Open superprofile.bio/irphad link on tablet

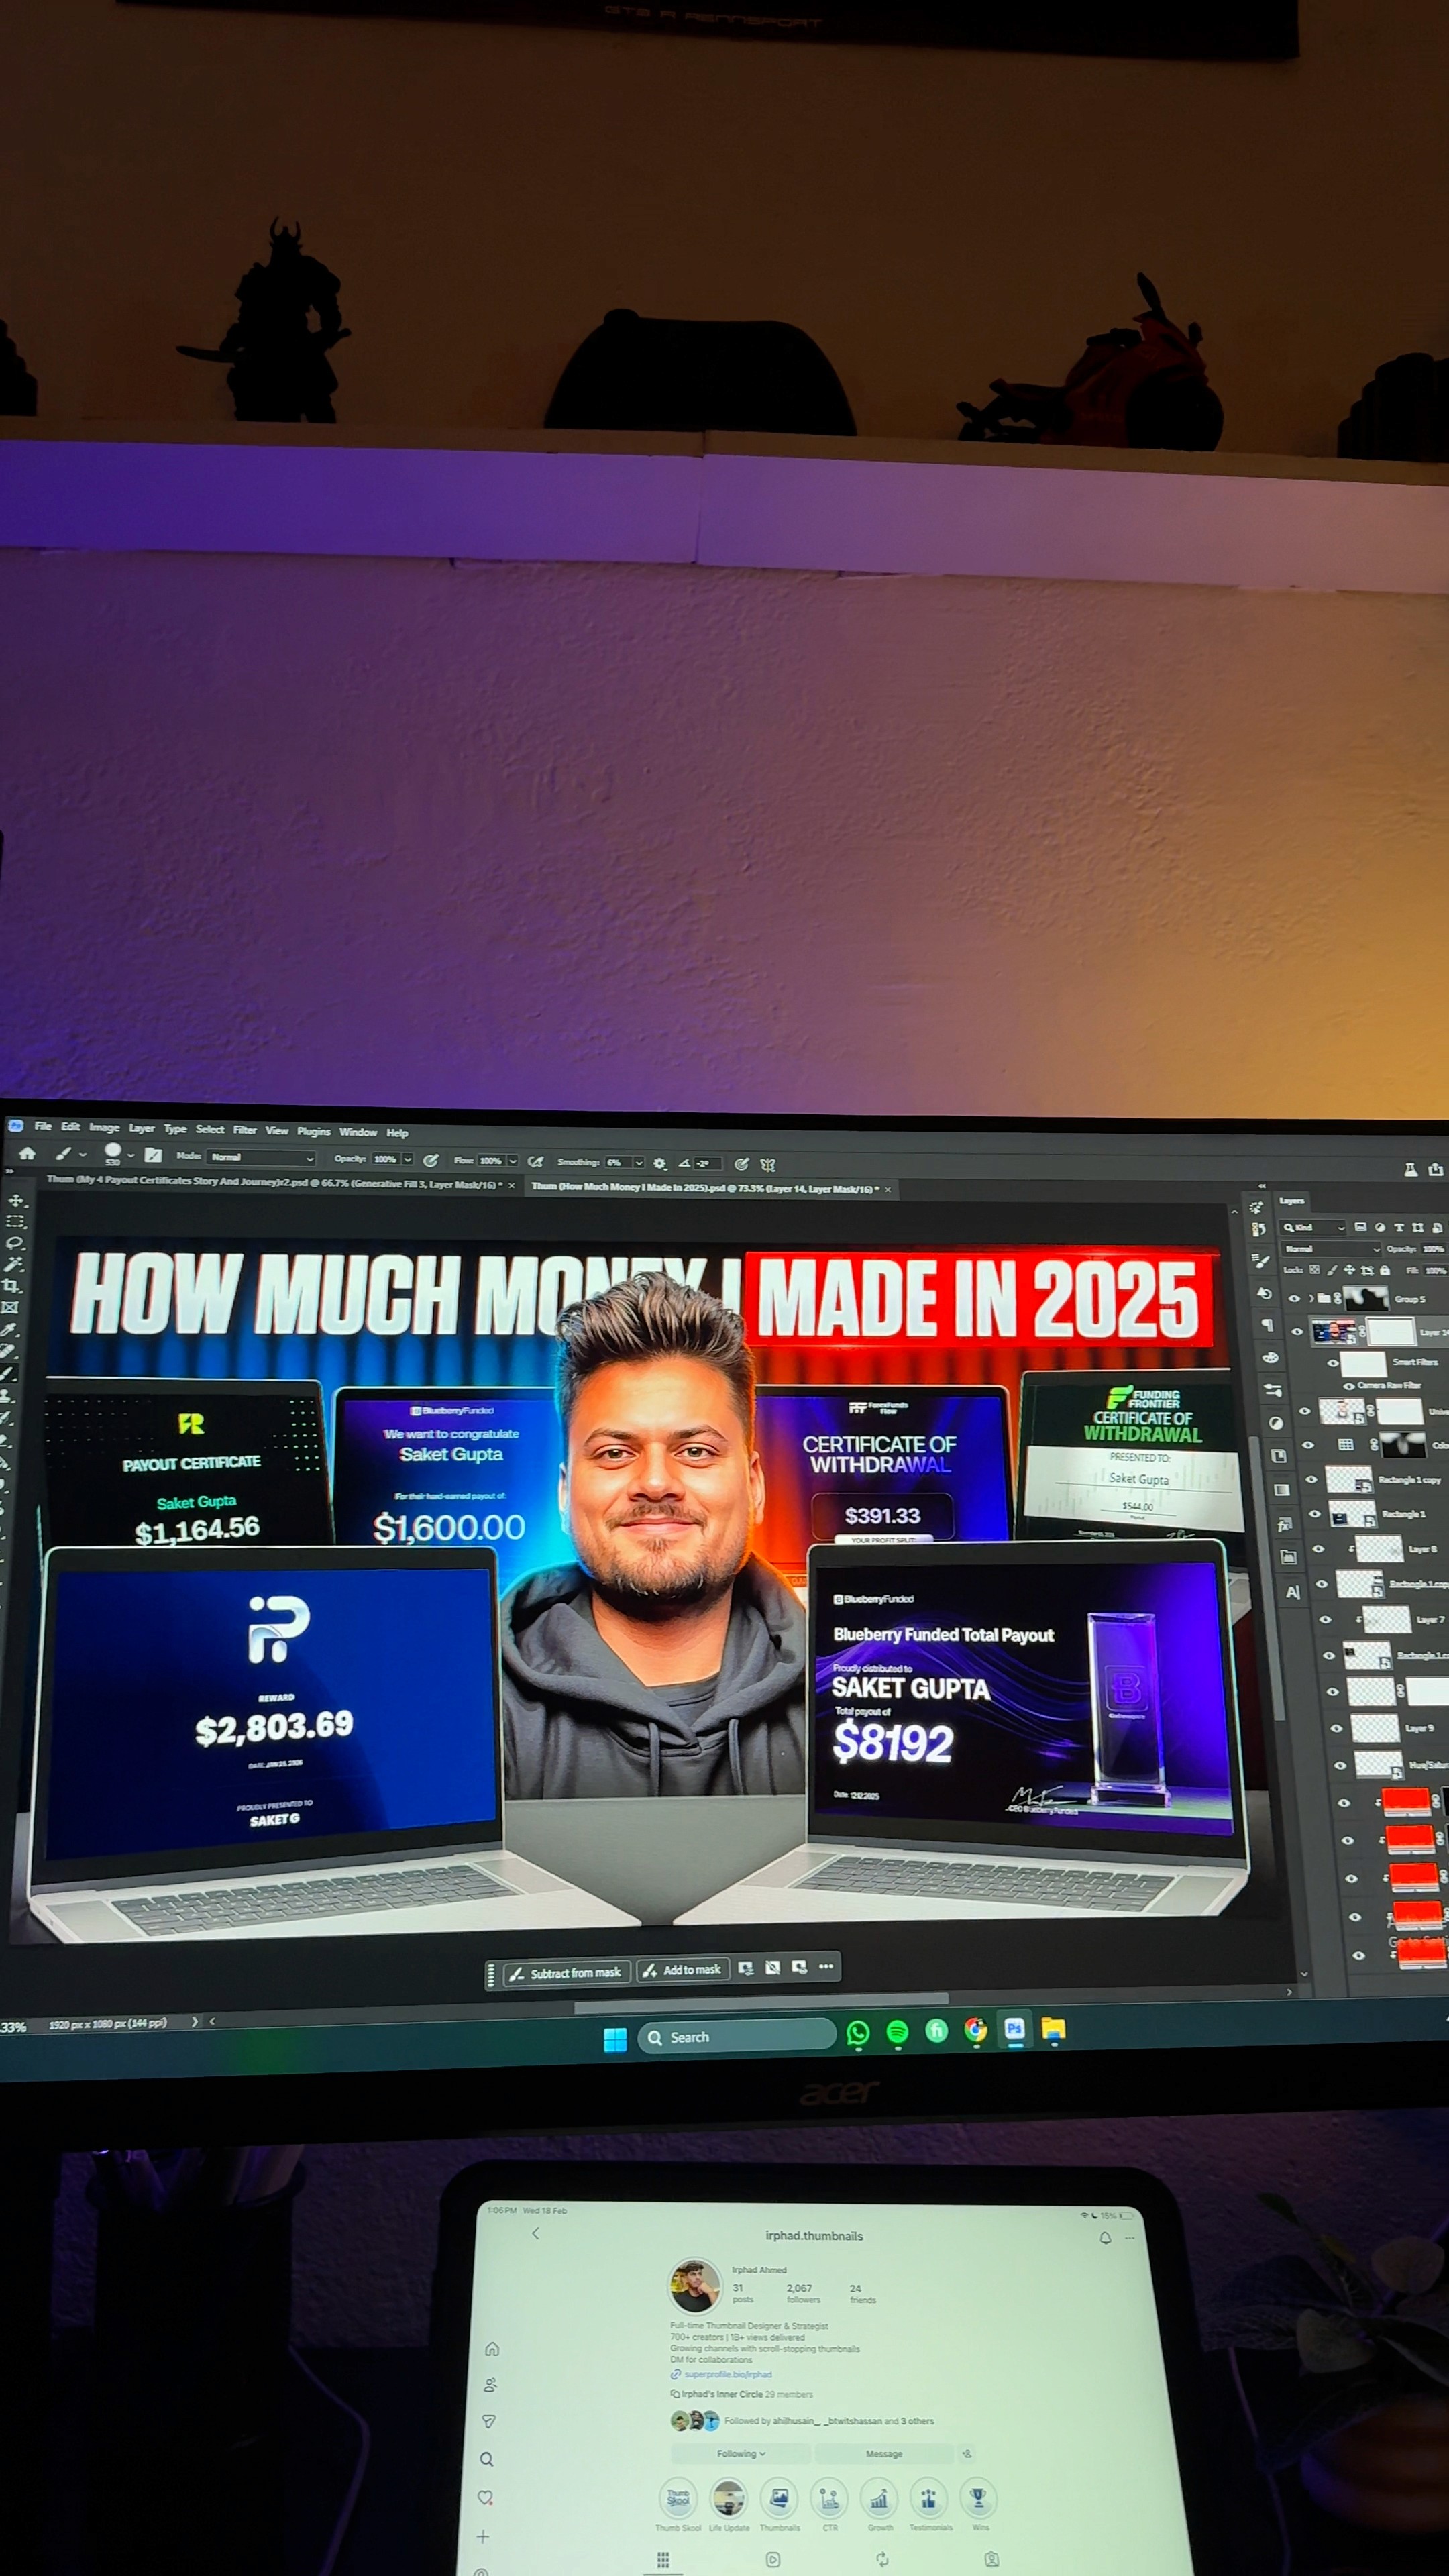[x=727, y=2374]
